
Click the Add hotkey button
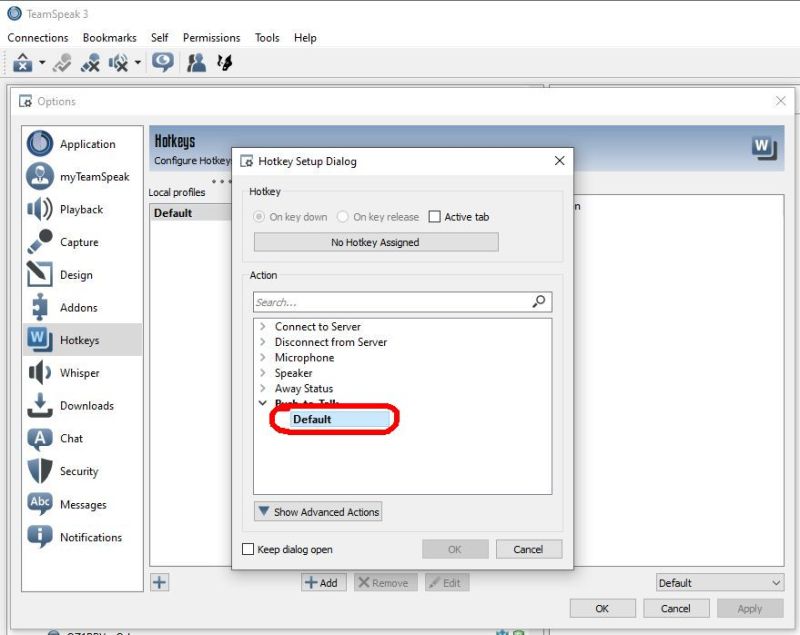point(323,582)
